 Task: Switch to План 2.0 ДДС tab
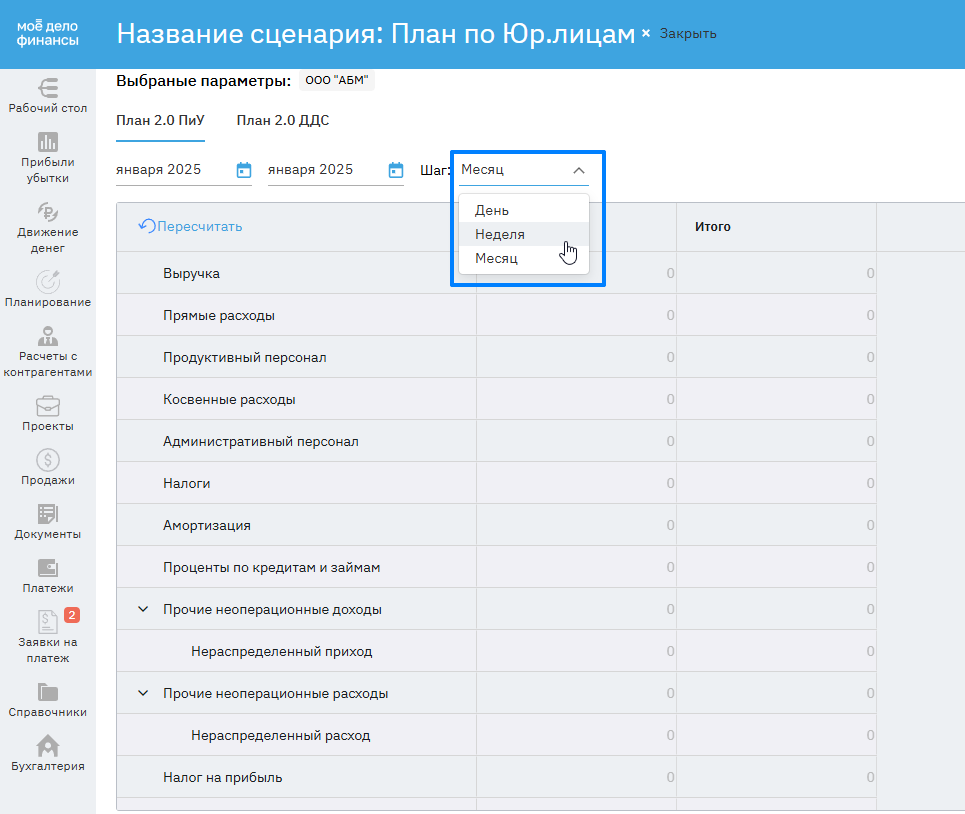[x=282, y=121]
